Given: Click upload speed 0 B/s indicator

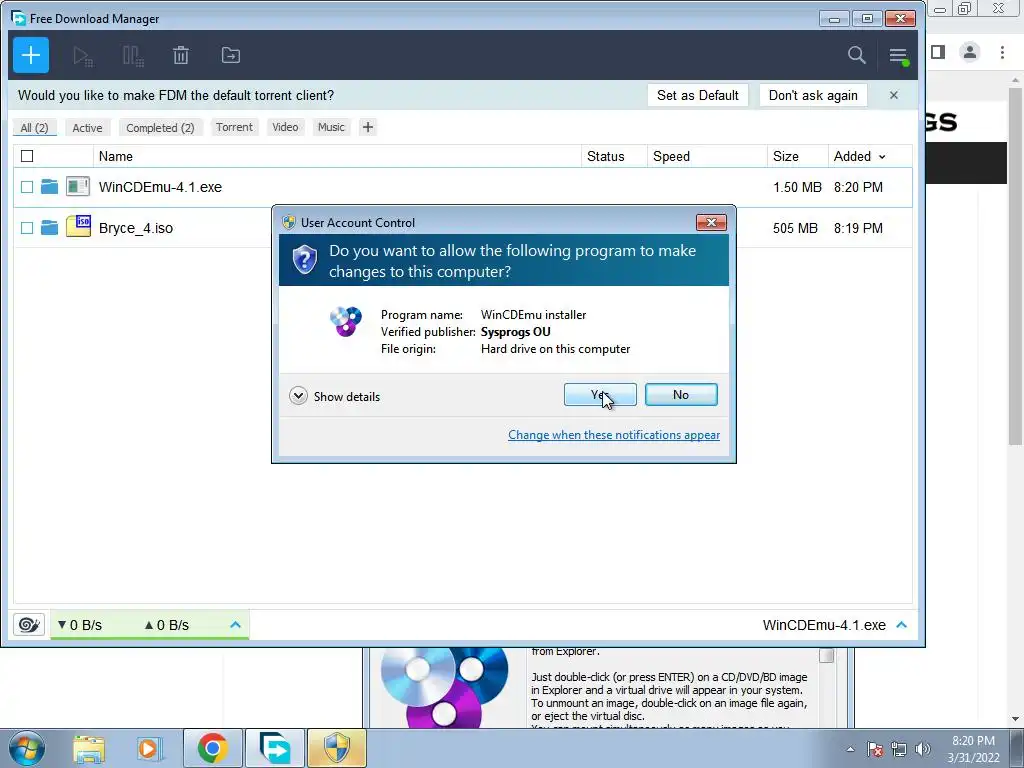Looking at the screenshot, I should [x=167, y=625].
